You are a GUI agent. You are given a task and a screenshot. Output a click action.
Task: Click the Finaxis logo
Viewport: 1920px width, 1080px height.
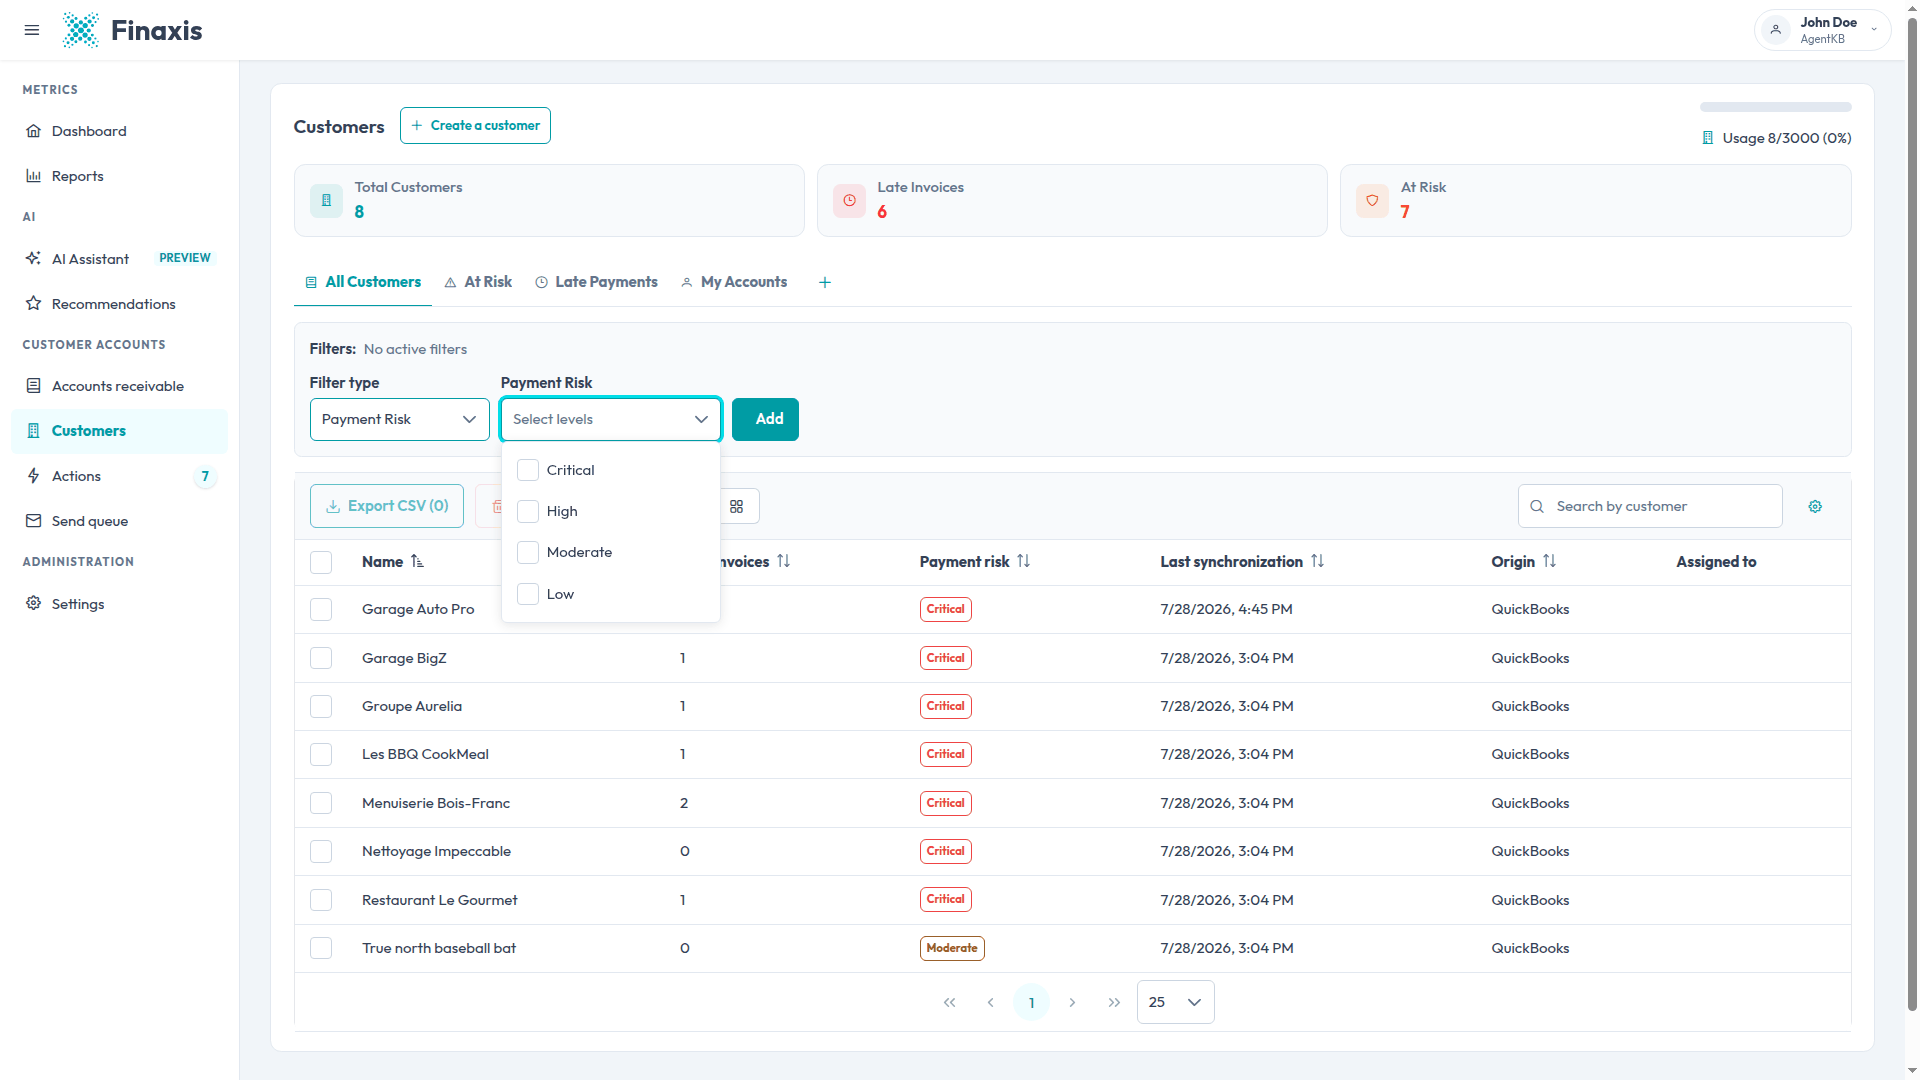click(132, 30)
